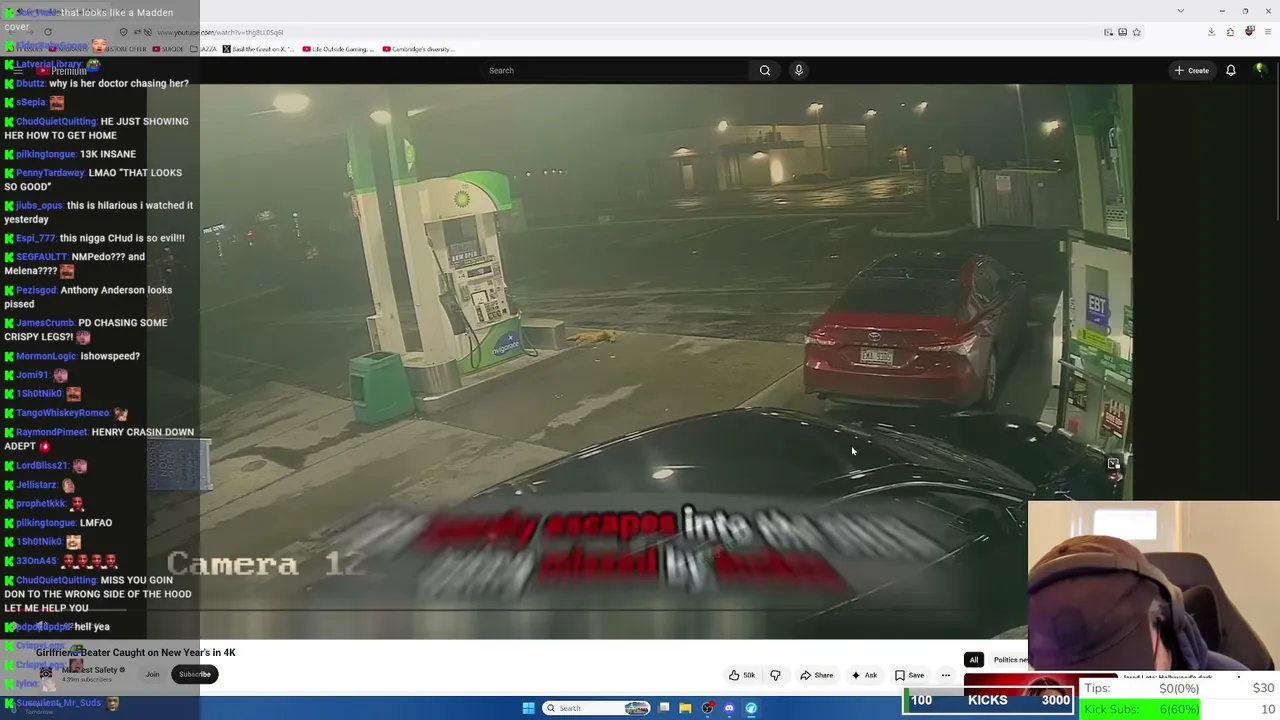The image size is (1280, 720).
Task: Open more actions ellipsis under video
Action: pyautogui.click(x=945, y=675)
